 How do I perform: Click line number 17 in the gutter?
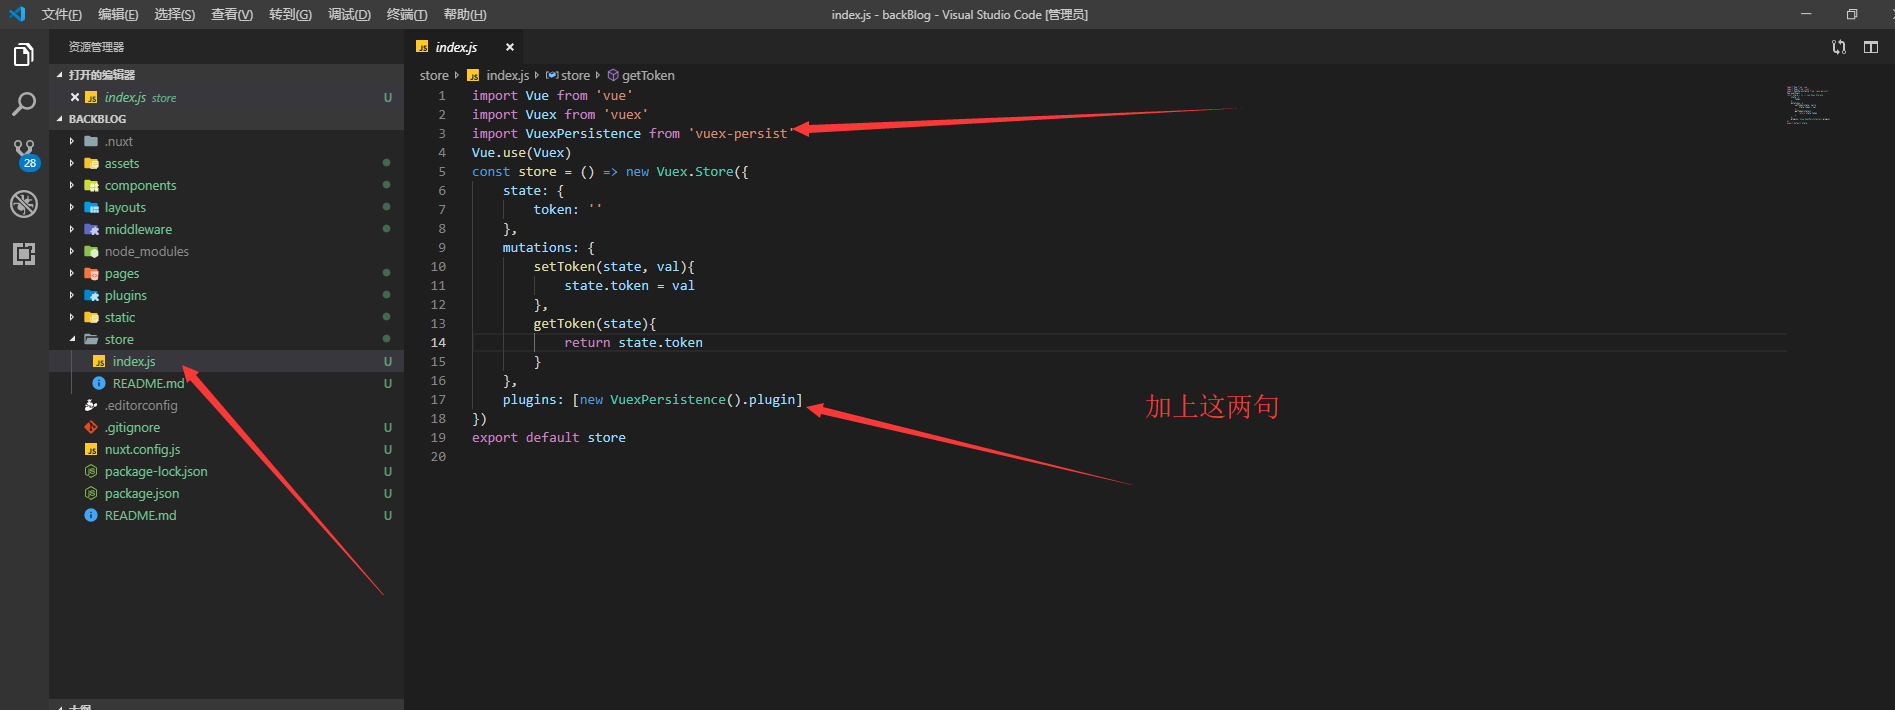(438, 400)
